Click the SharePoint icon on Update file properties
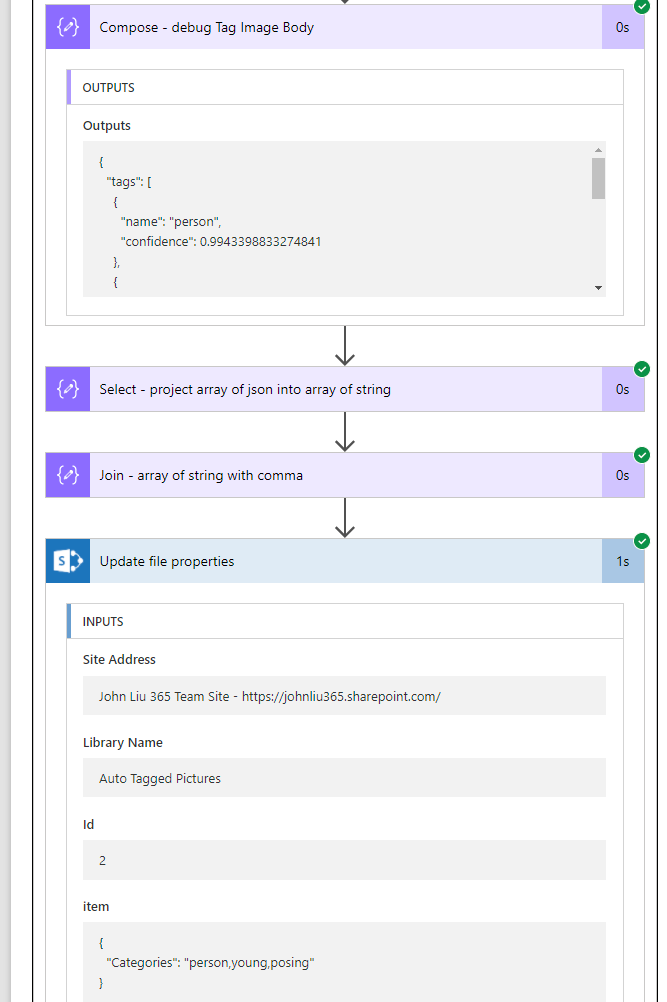This screenshot has height=1002, width=667. 68,561
